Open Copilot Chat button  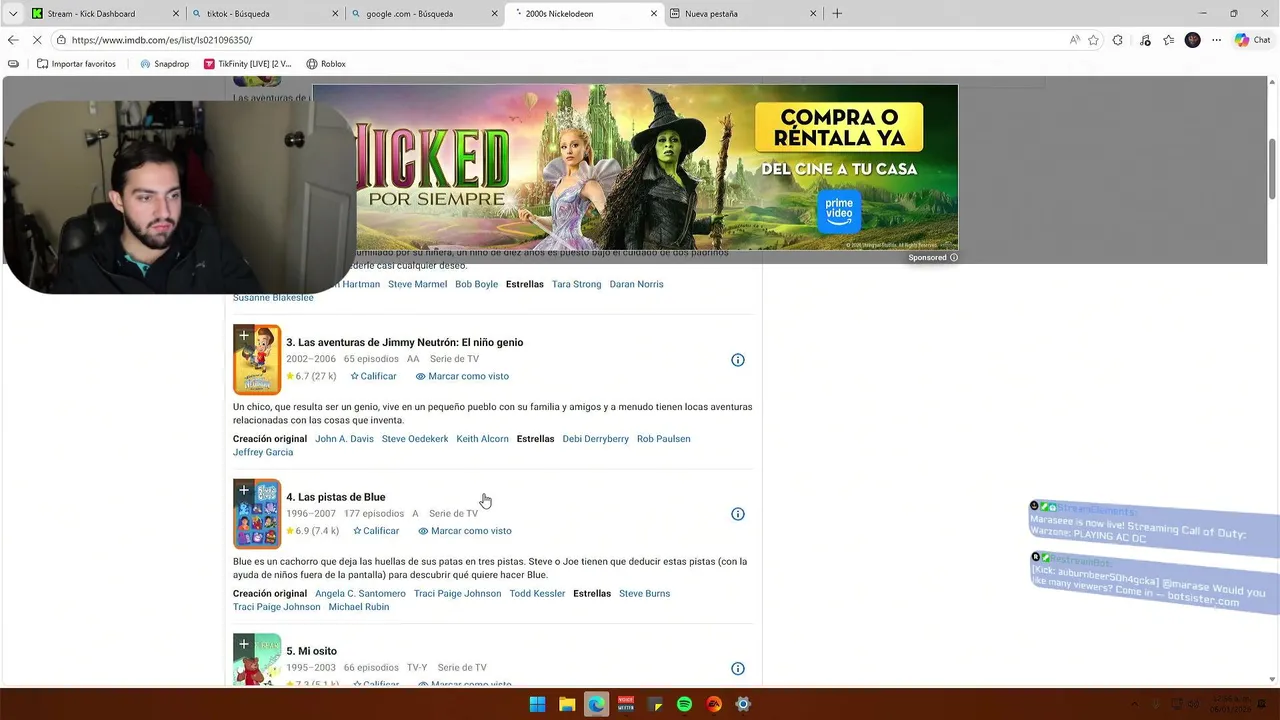click(1252, 40)
